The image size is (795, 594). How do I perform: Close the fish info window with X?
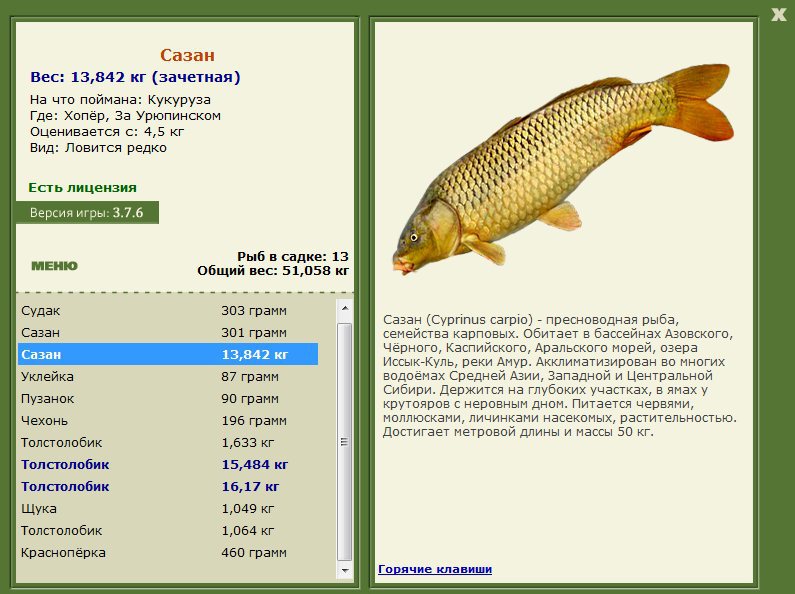point(777,13)
